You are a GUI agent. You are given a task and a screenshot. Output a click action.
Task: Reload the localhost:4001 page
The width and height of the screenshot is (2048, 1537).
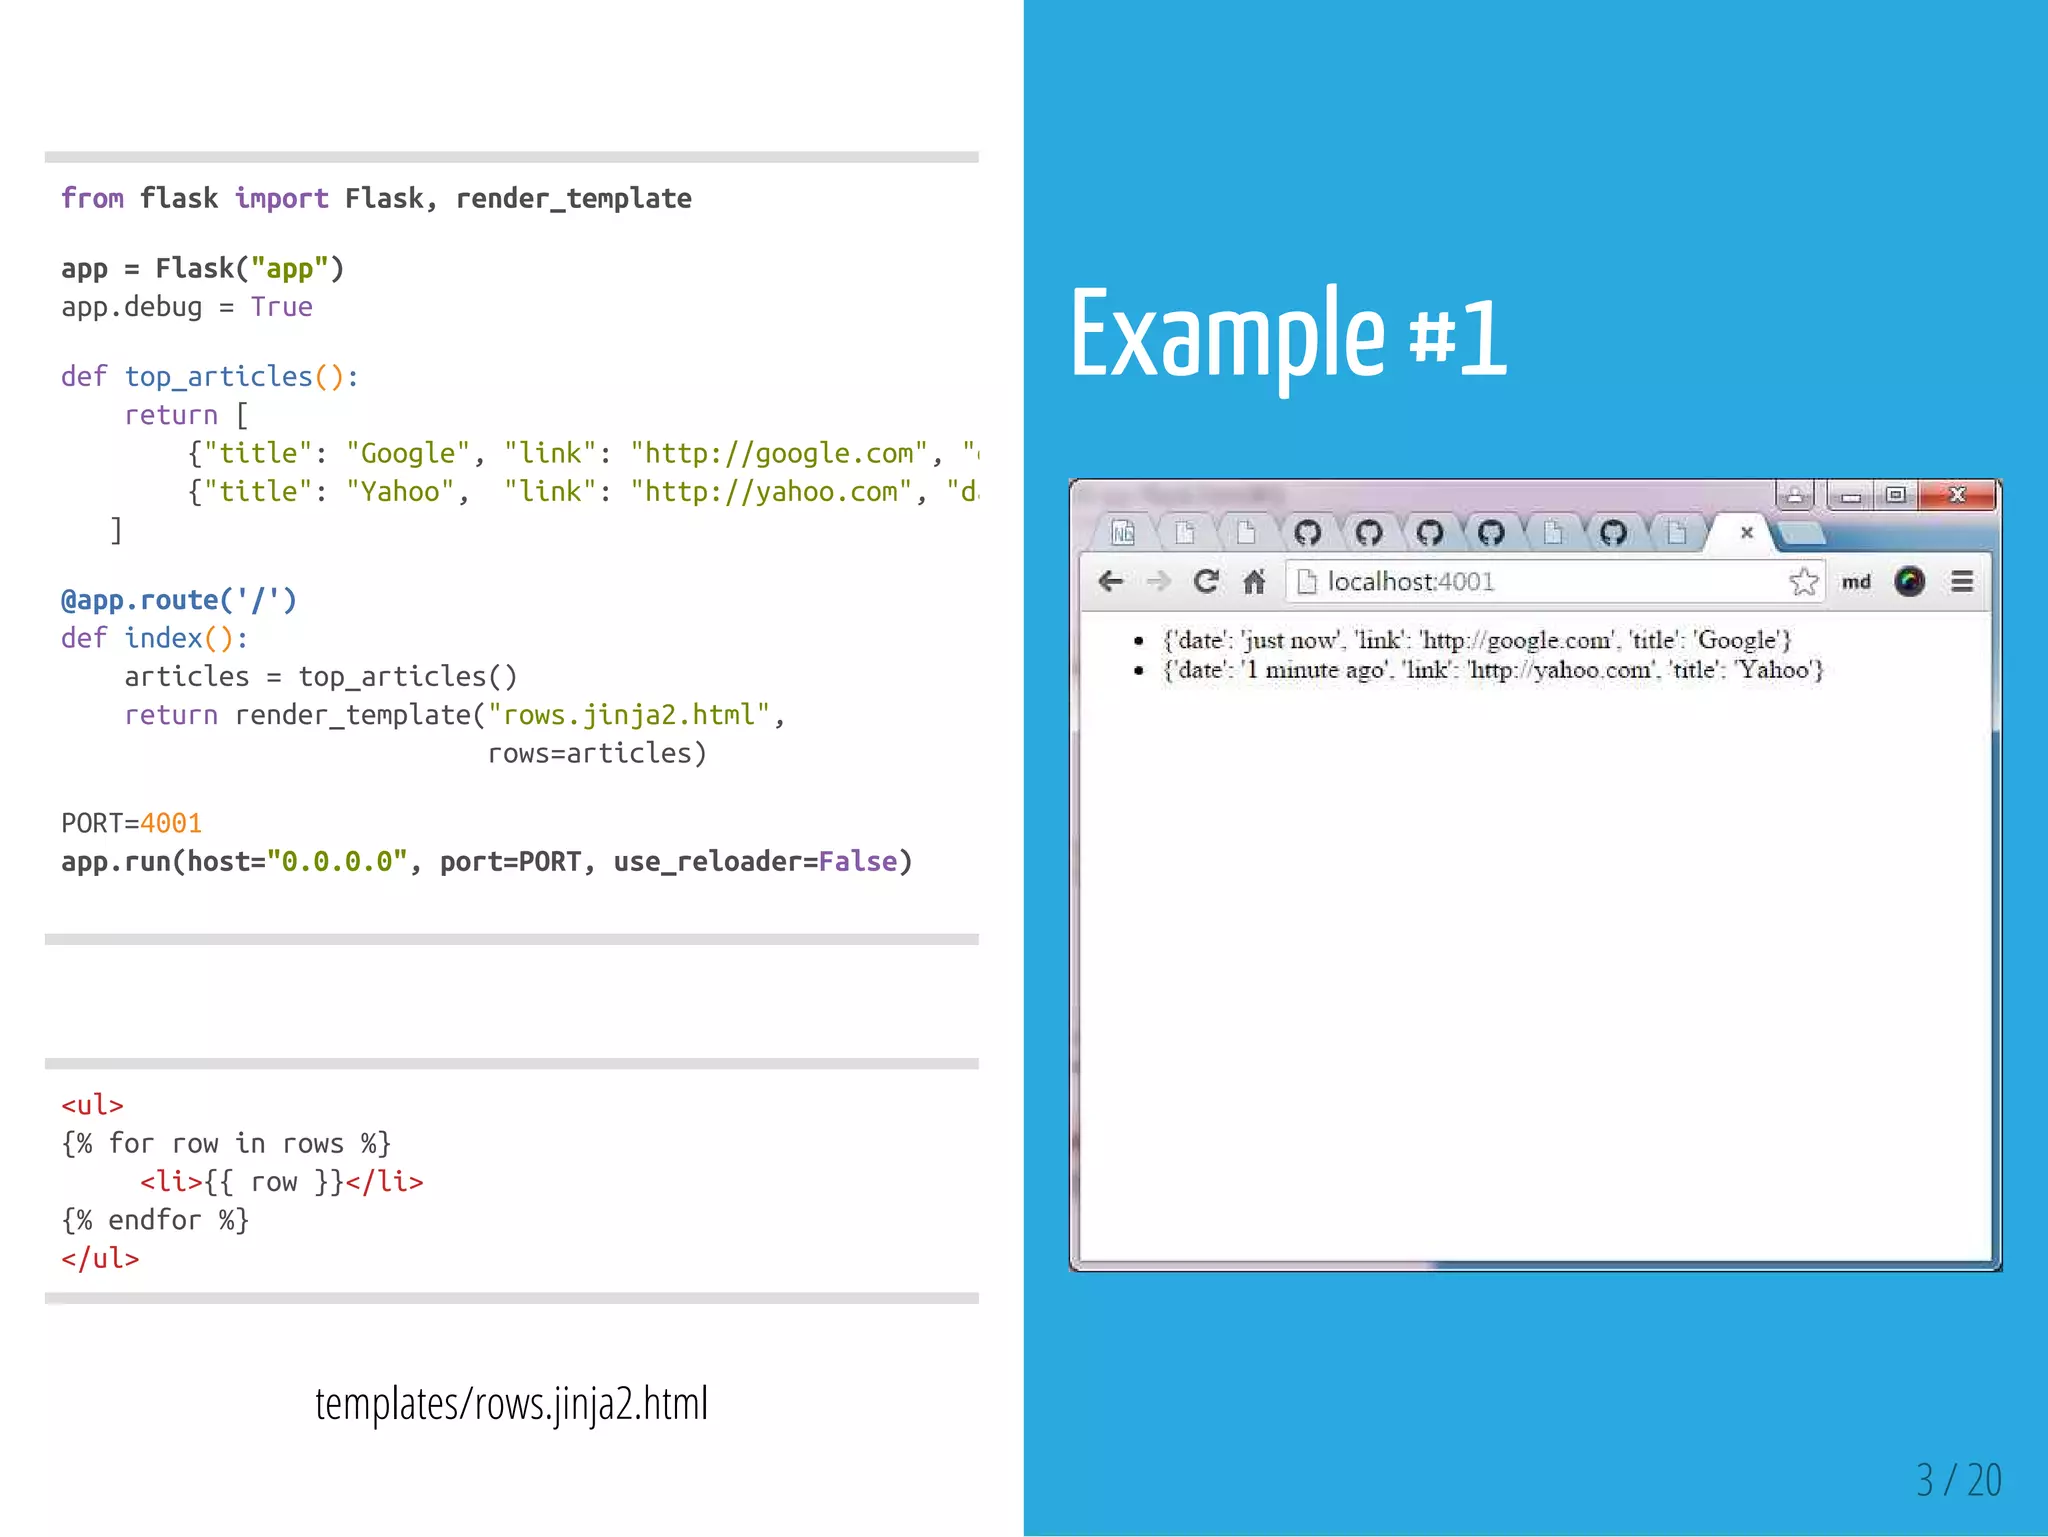click(x=1206, y=581)
